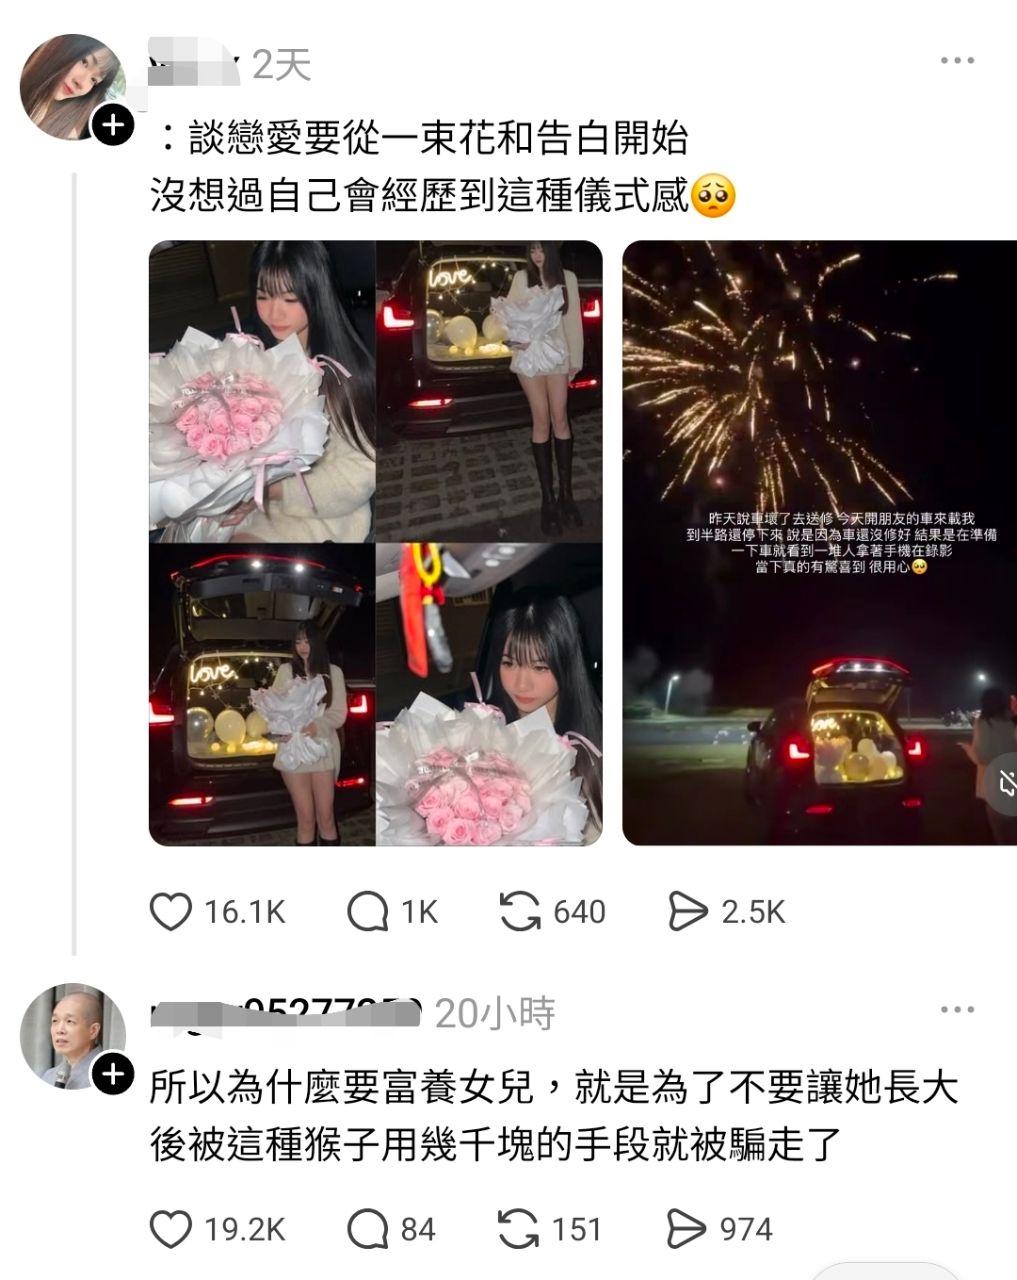Image resolution: width=1017 pixels, height=1280 pixels.
Task: Open the reply text starting 所以為什麼
Action: click(x=554, y=1116)
